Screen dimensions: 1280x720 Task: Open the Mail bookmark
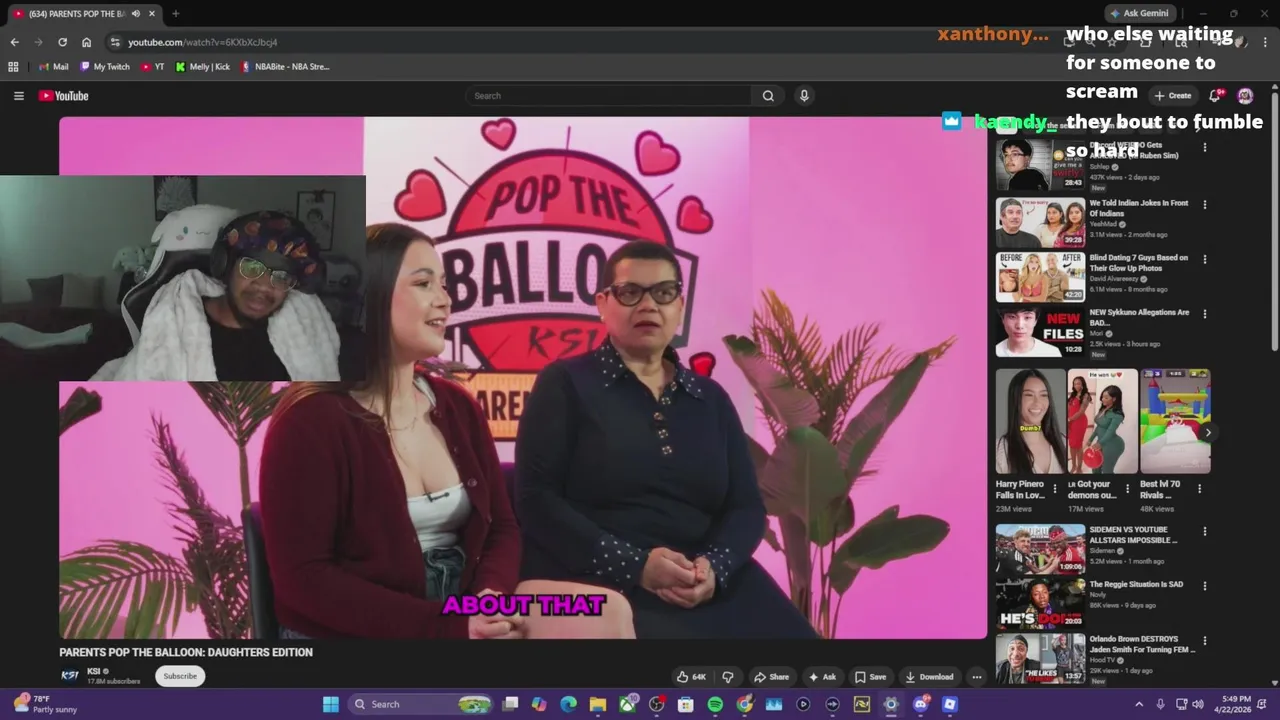point(54,67)
